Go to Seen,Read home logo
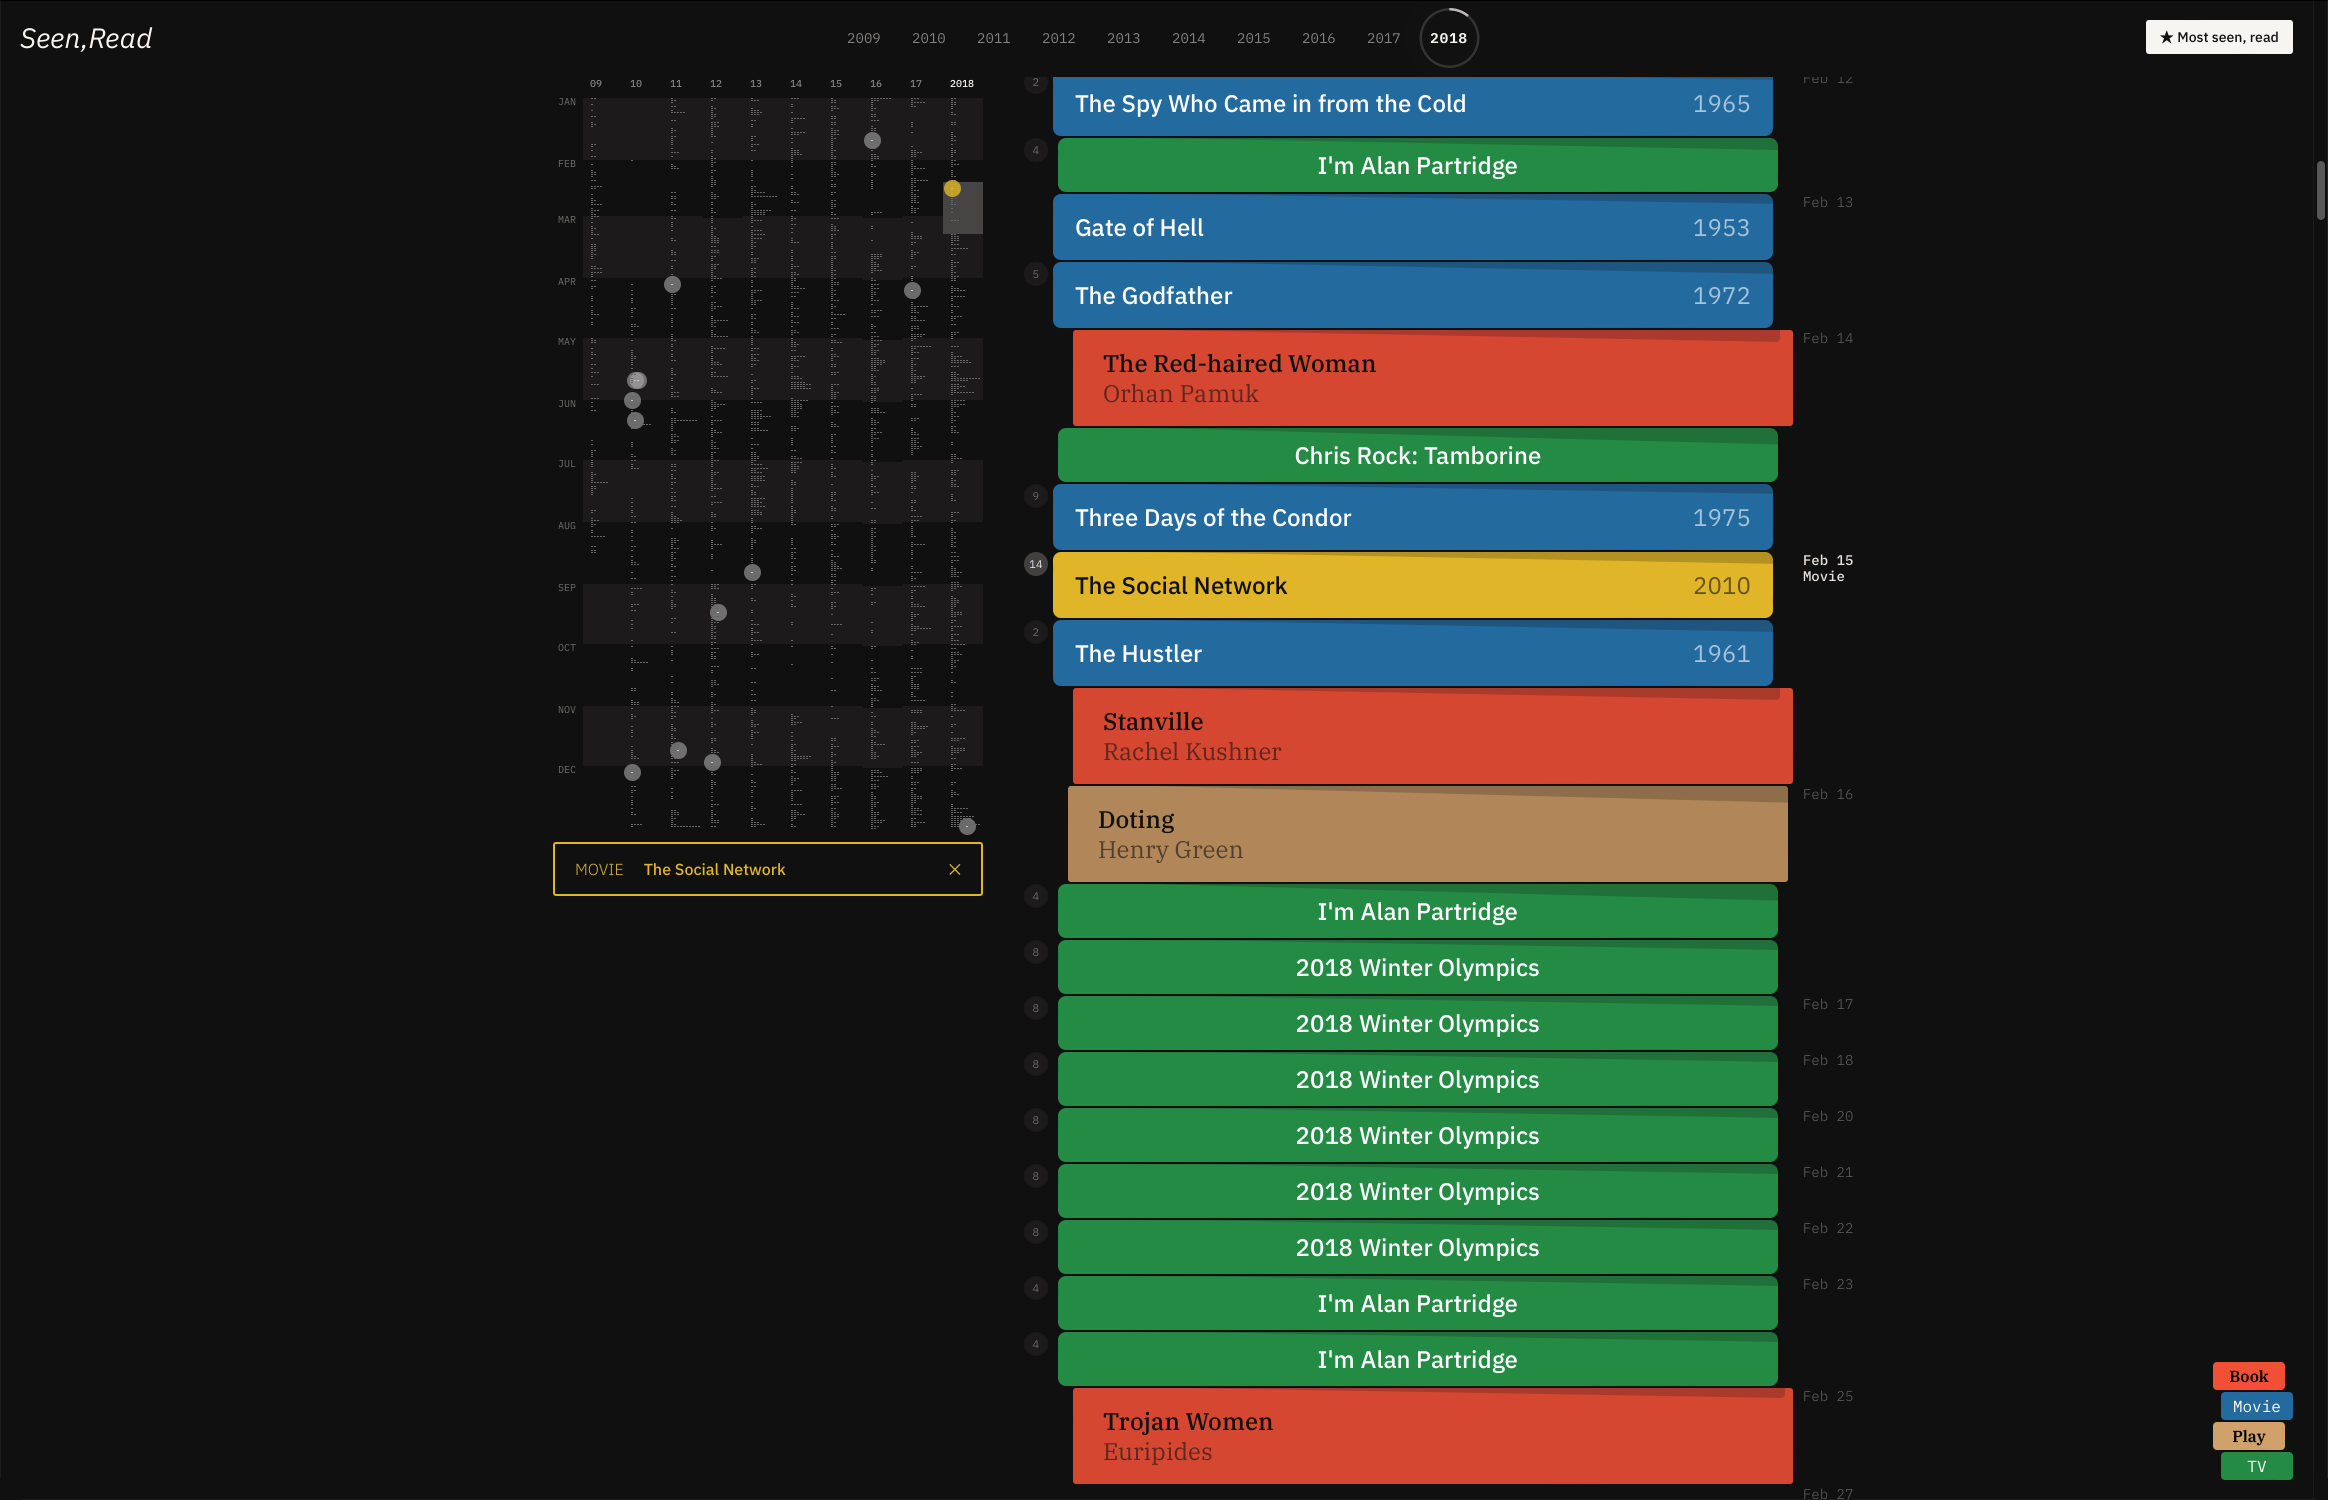The image size is (2328, 1500). [86, 38]
